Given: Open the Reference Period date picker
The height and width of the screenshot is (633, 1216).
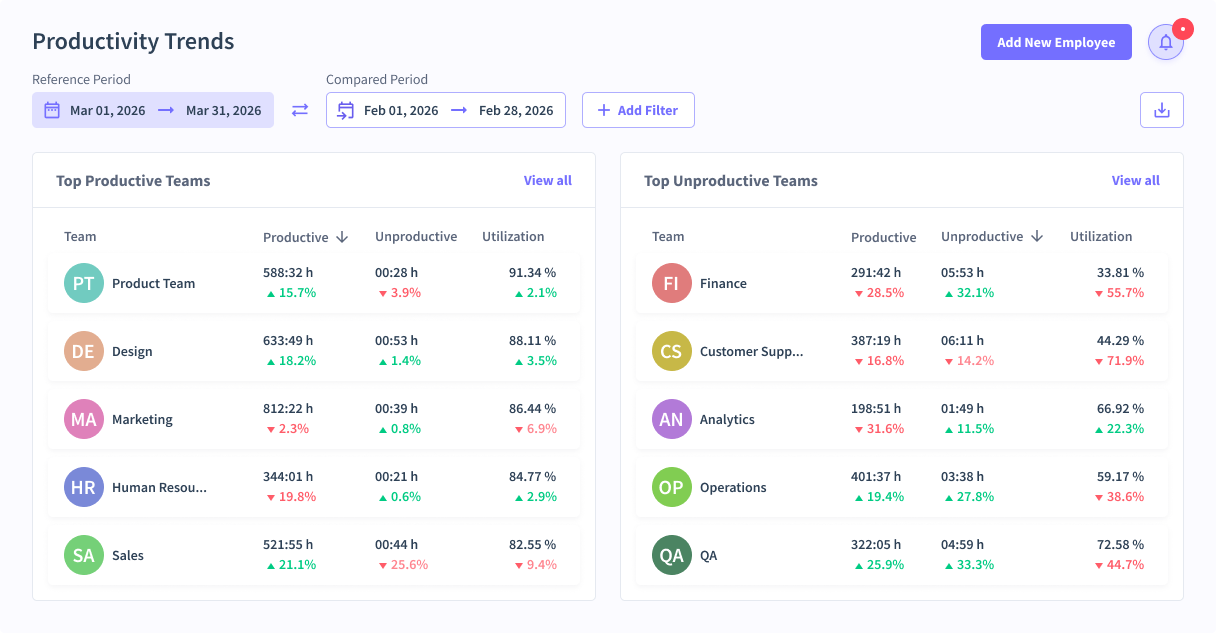Looking at the screenshot, I should pyautogui.click(x=153, y=110).
